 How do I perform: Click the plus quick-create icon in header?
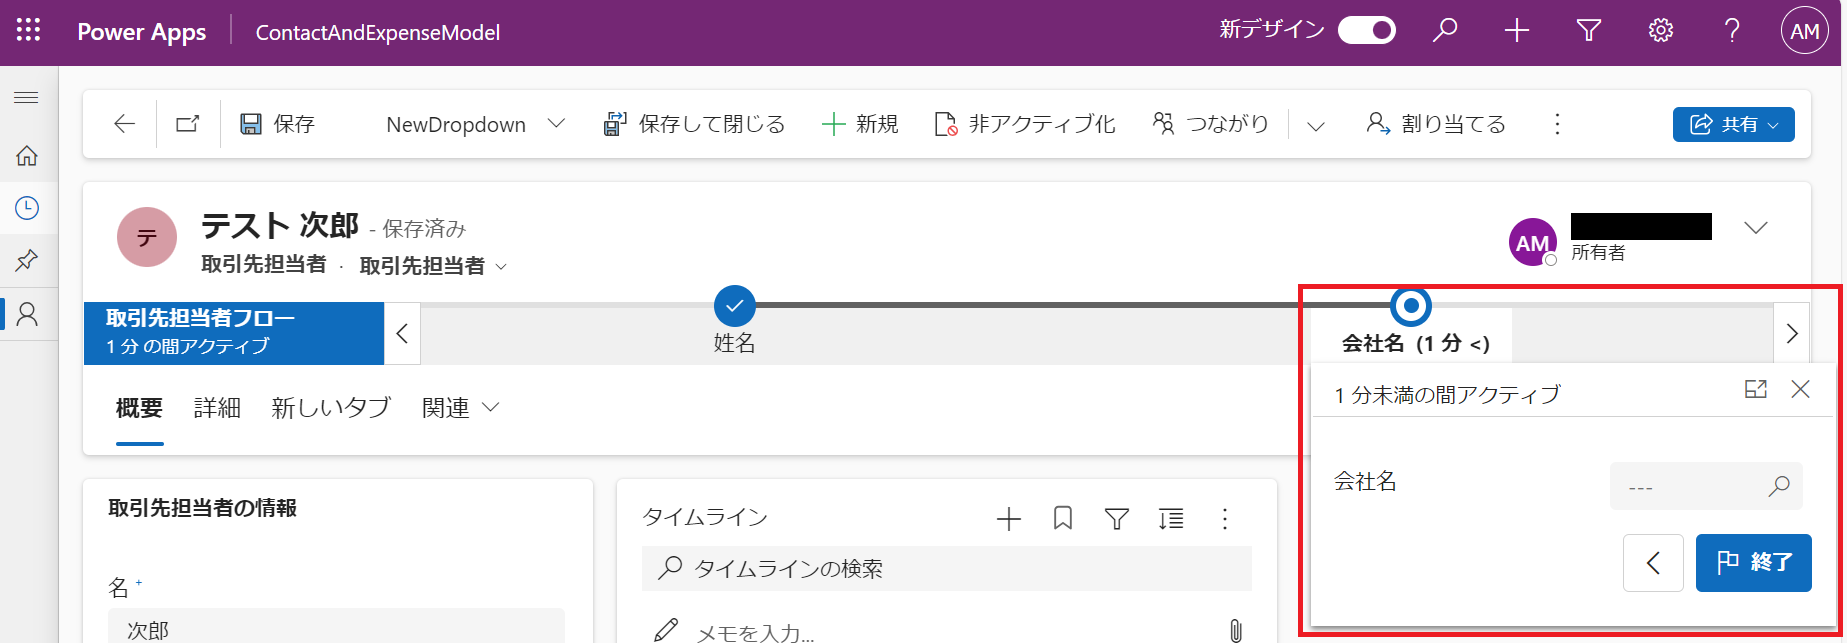click(x=1517, y=31)
